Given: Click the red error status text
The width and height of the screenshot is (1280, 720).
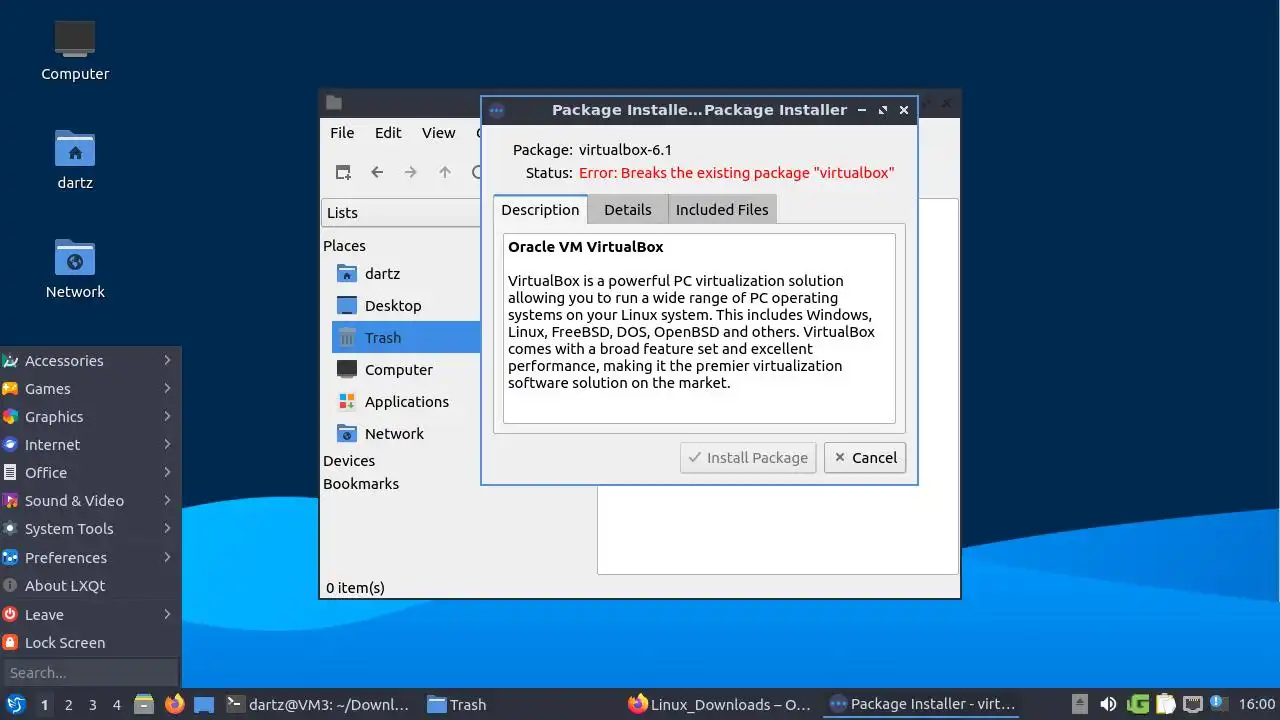Looking at the screenshot, I should [736, 172].
